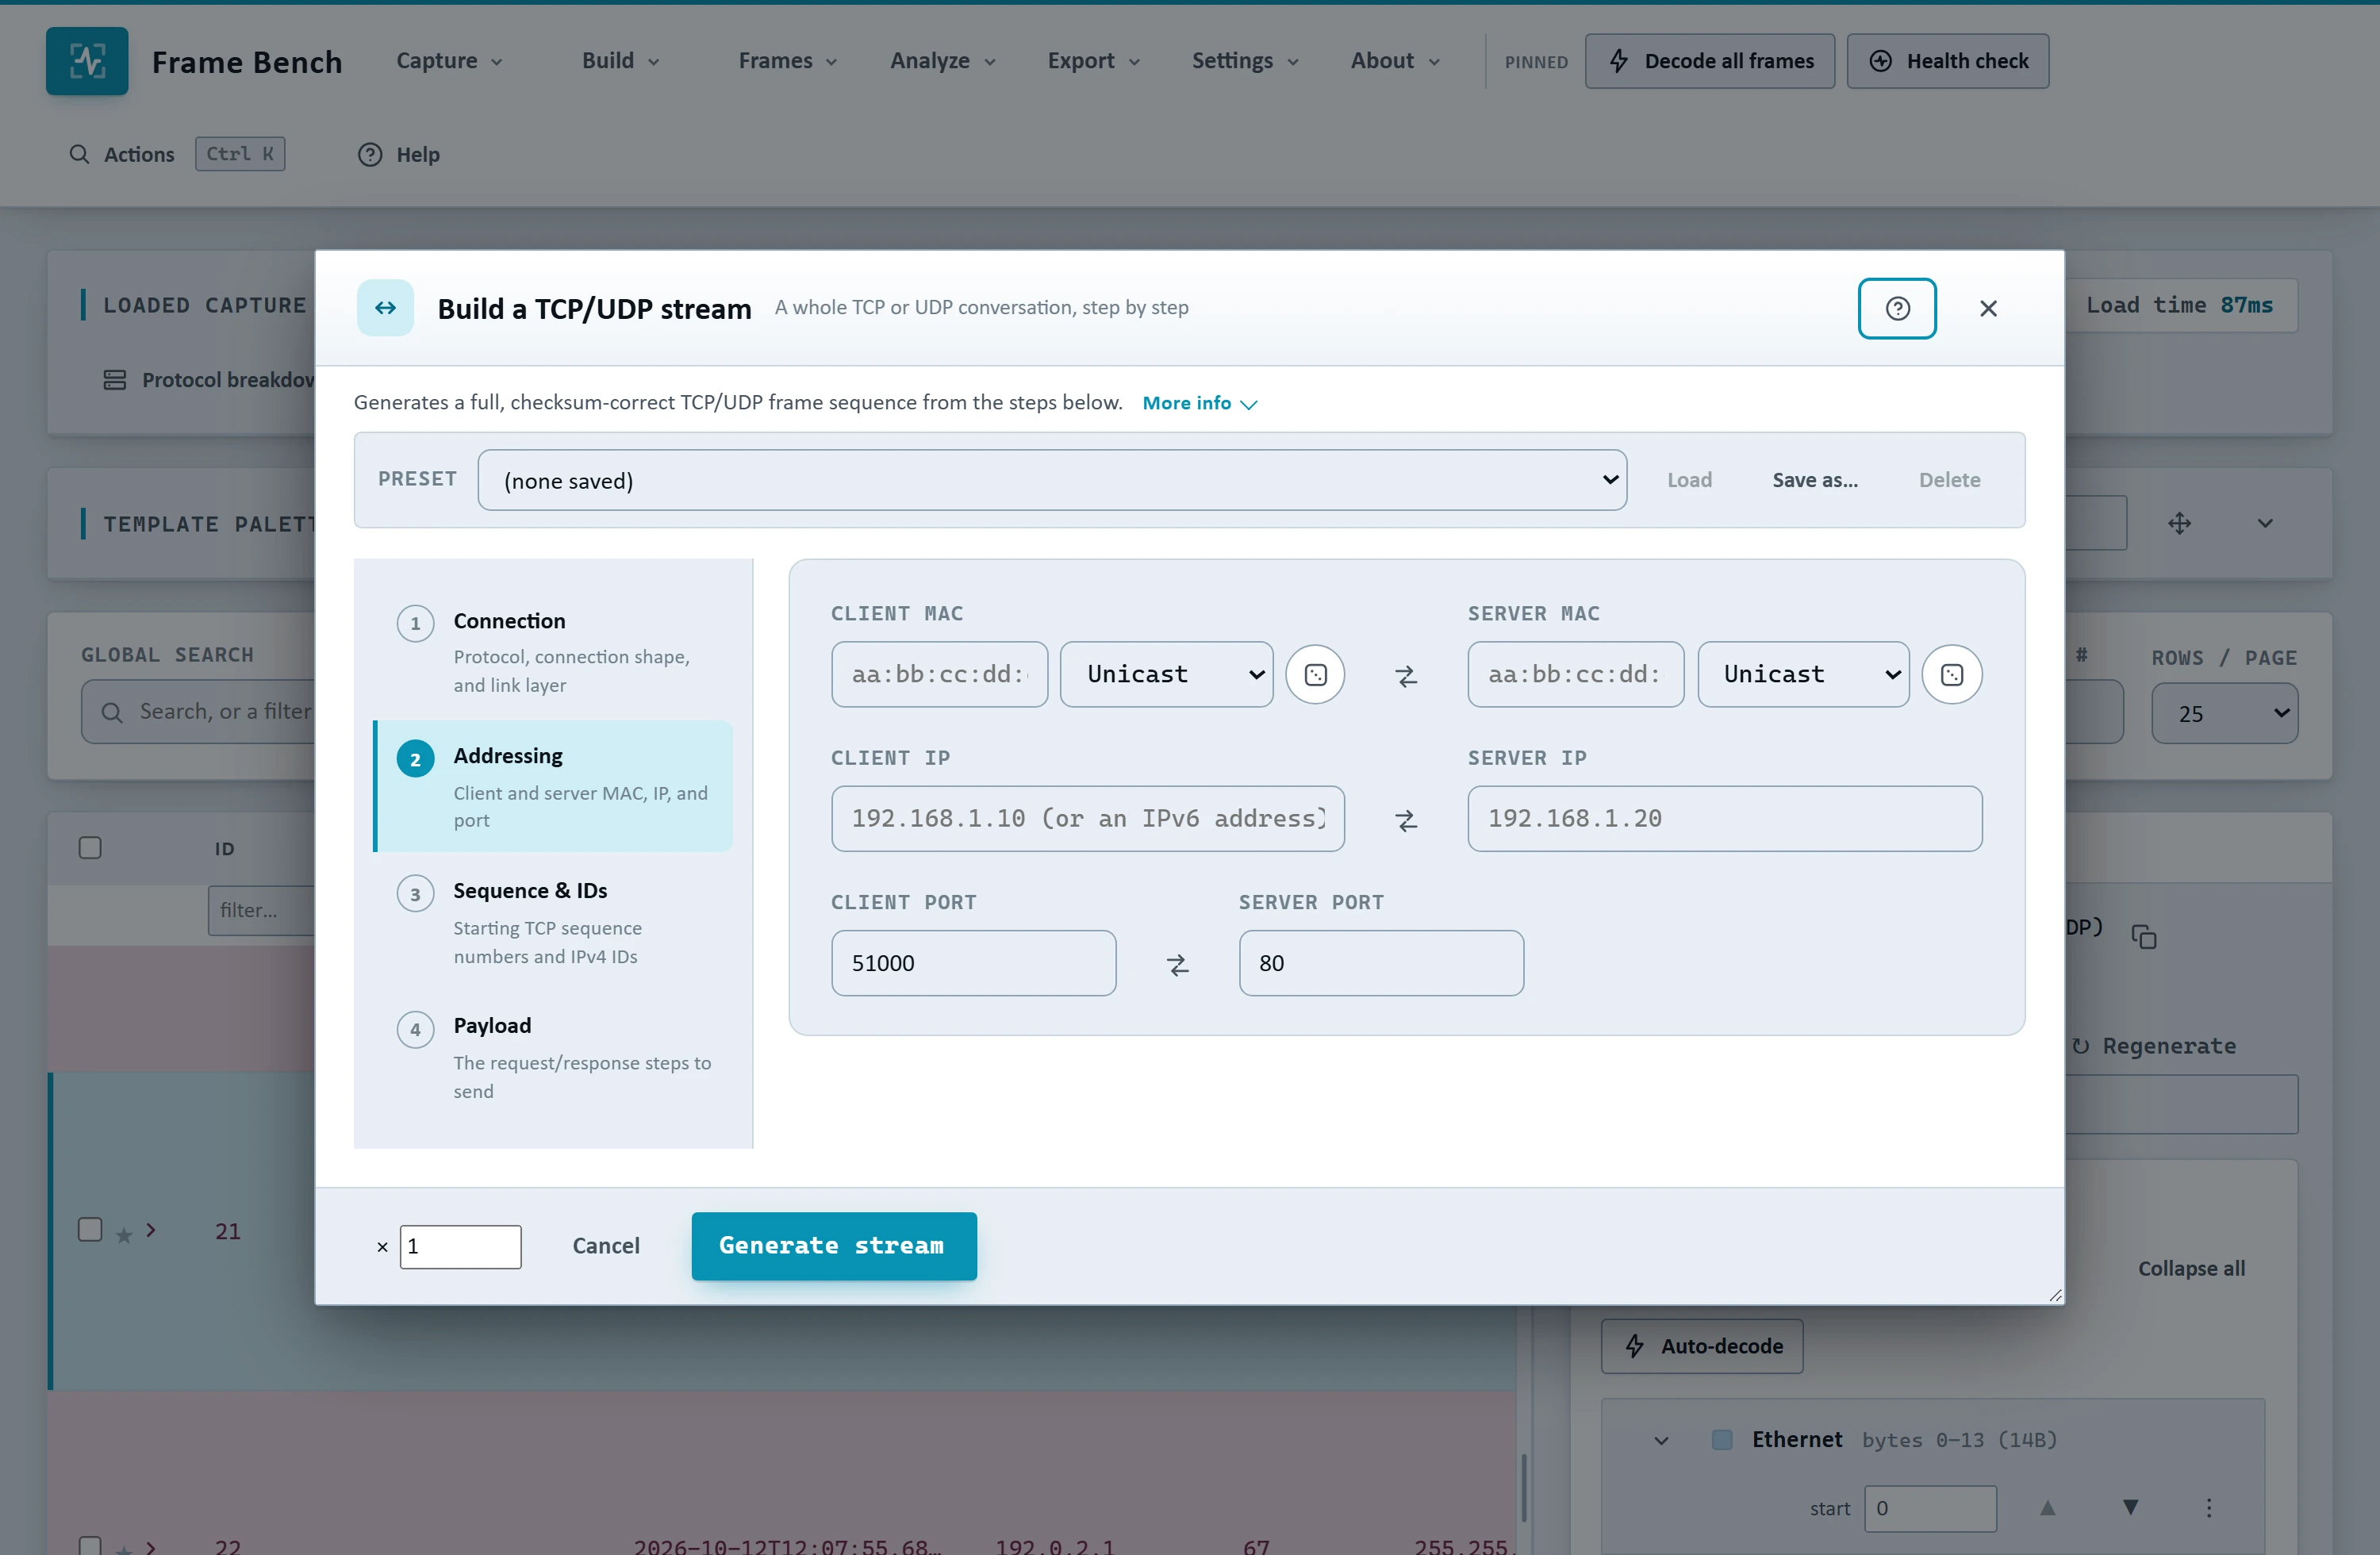Tick the select-all checkbox in table header
Viewport: 2380px width, 1555px height.
[x=90, y=847]
